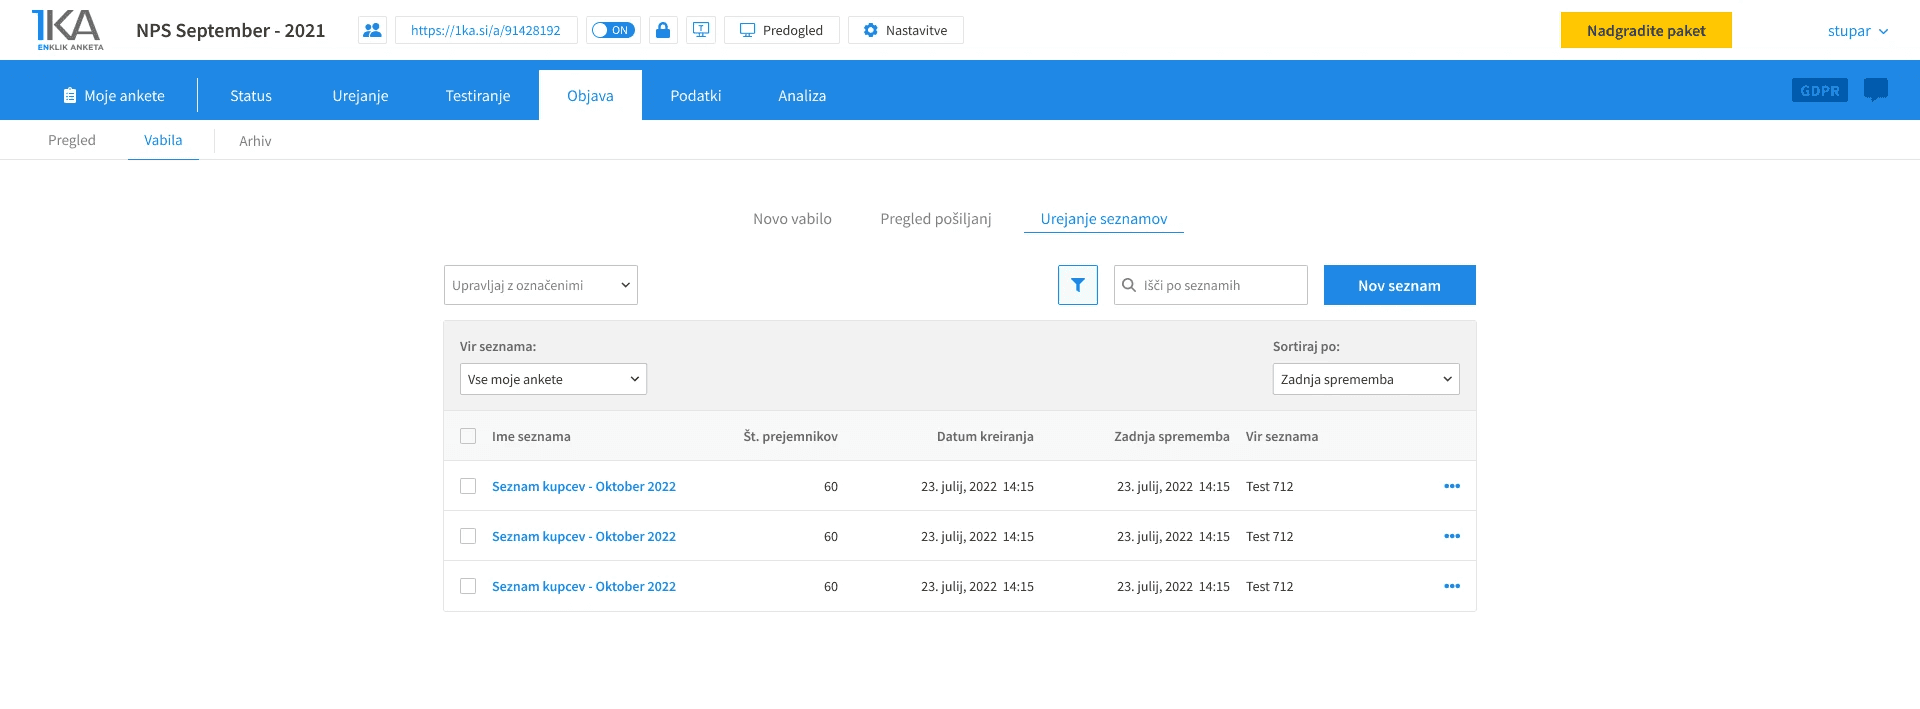The width and height of the screenshot is (1920, 709).
Task: Click the Ime seznama column header
Action: coord(531,436)
